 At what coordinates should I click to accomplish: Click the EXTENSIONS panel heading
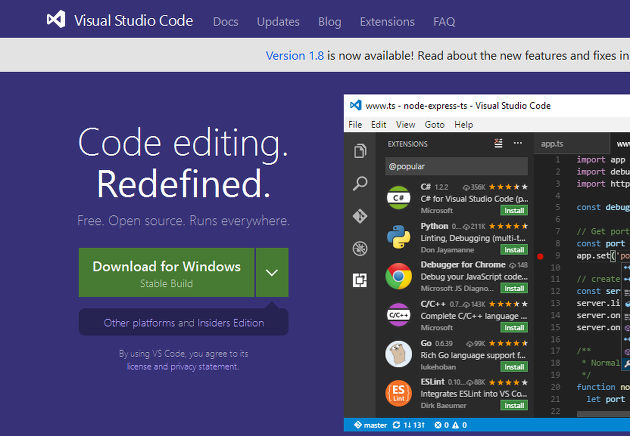click(x=407, y=144)
